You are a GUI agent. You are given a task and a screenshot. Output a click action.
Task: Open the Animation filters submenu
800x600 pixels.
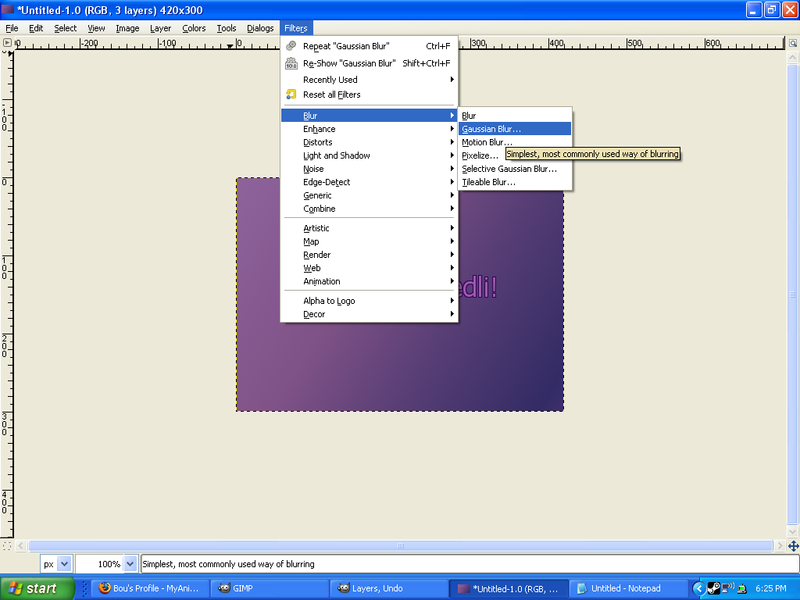369,281
